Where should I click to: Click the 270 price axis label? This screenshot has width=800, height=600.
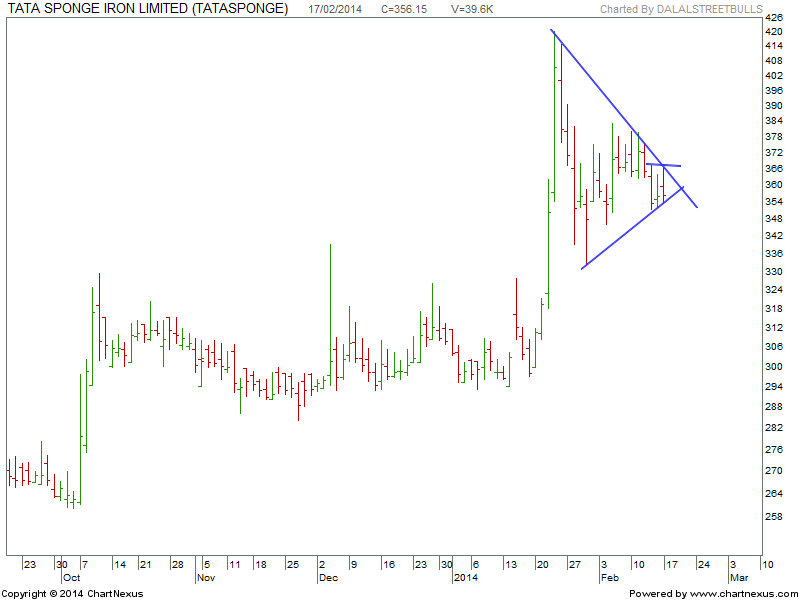pos(774,471)
